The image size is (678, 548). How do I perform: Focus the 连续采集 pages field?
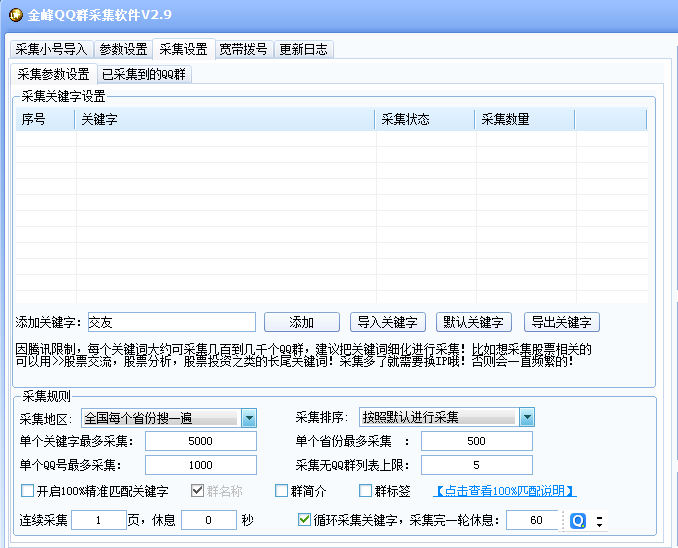coord(99,520)
